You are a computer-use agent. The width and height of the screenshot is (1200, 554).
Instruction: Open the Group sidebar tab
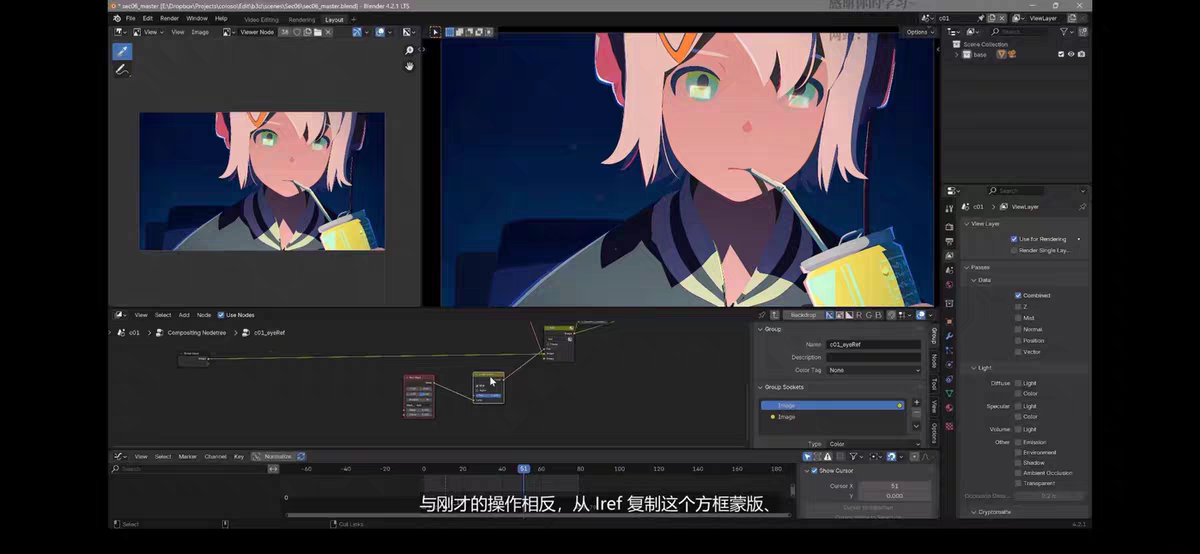click(x=934, y=336)
